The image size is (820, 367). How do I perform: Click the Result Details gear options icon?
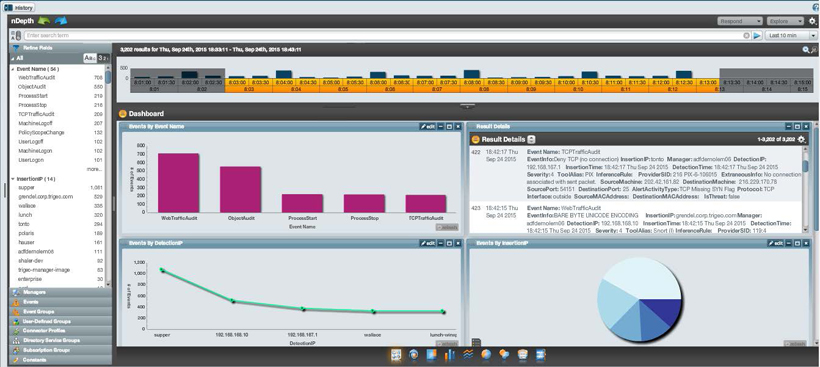[x=801, y=140]
